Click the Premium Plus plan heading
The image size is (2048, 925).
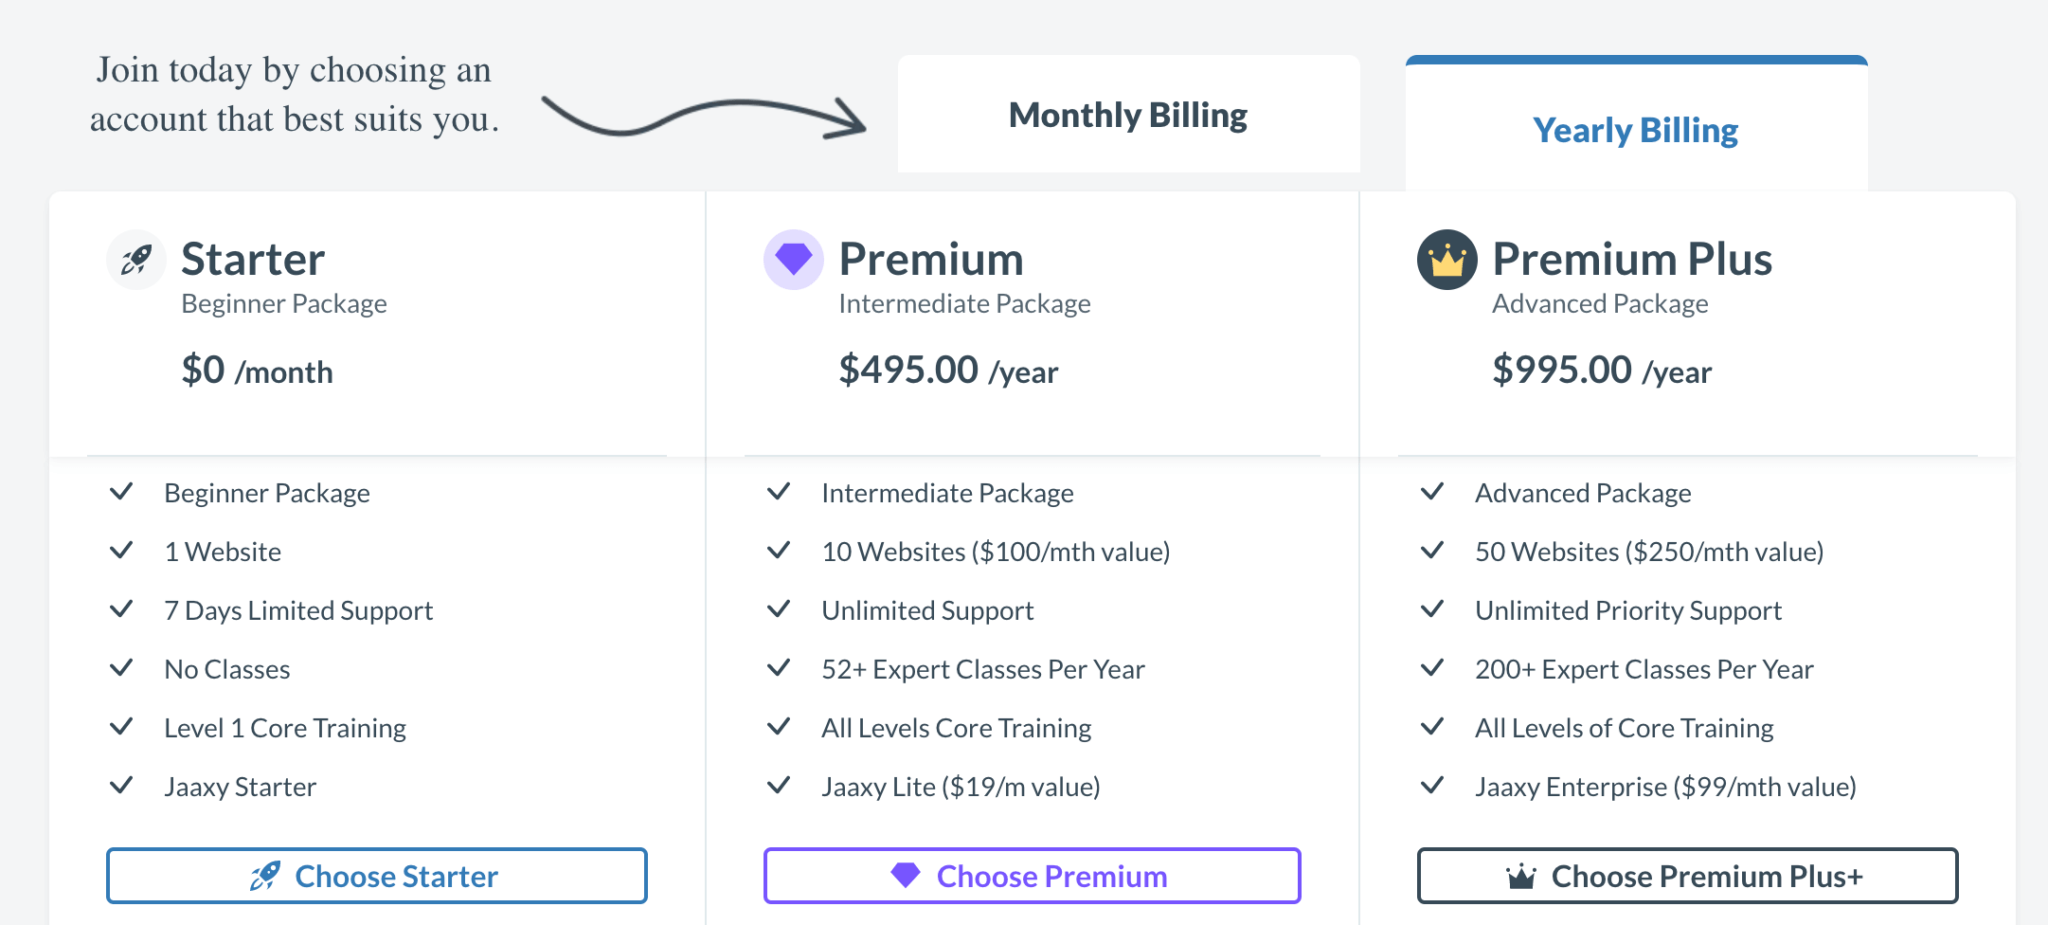click(1632, 259)
